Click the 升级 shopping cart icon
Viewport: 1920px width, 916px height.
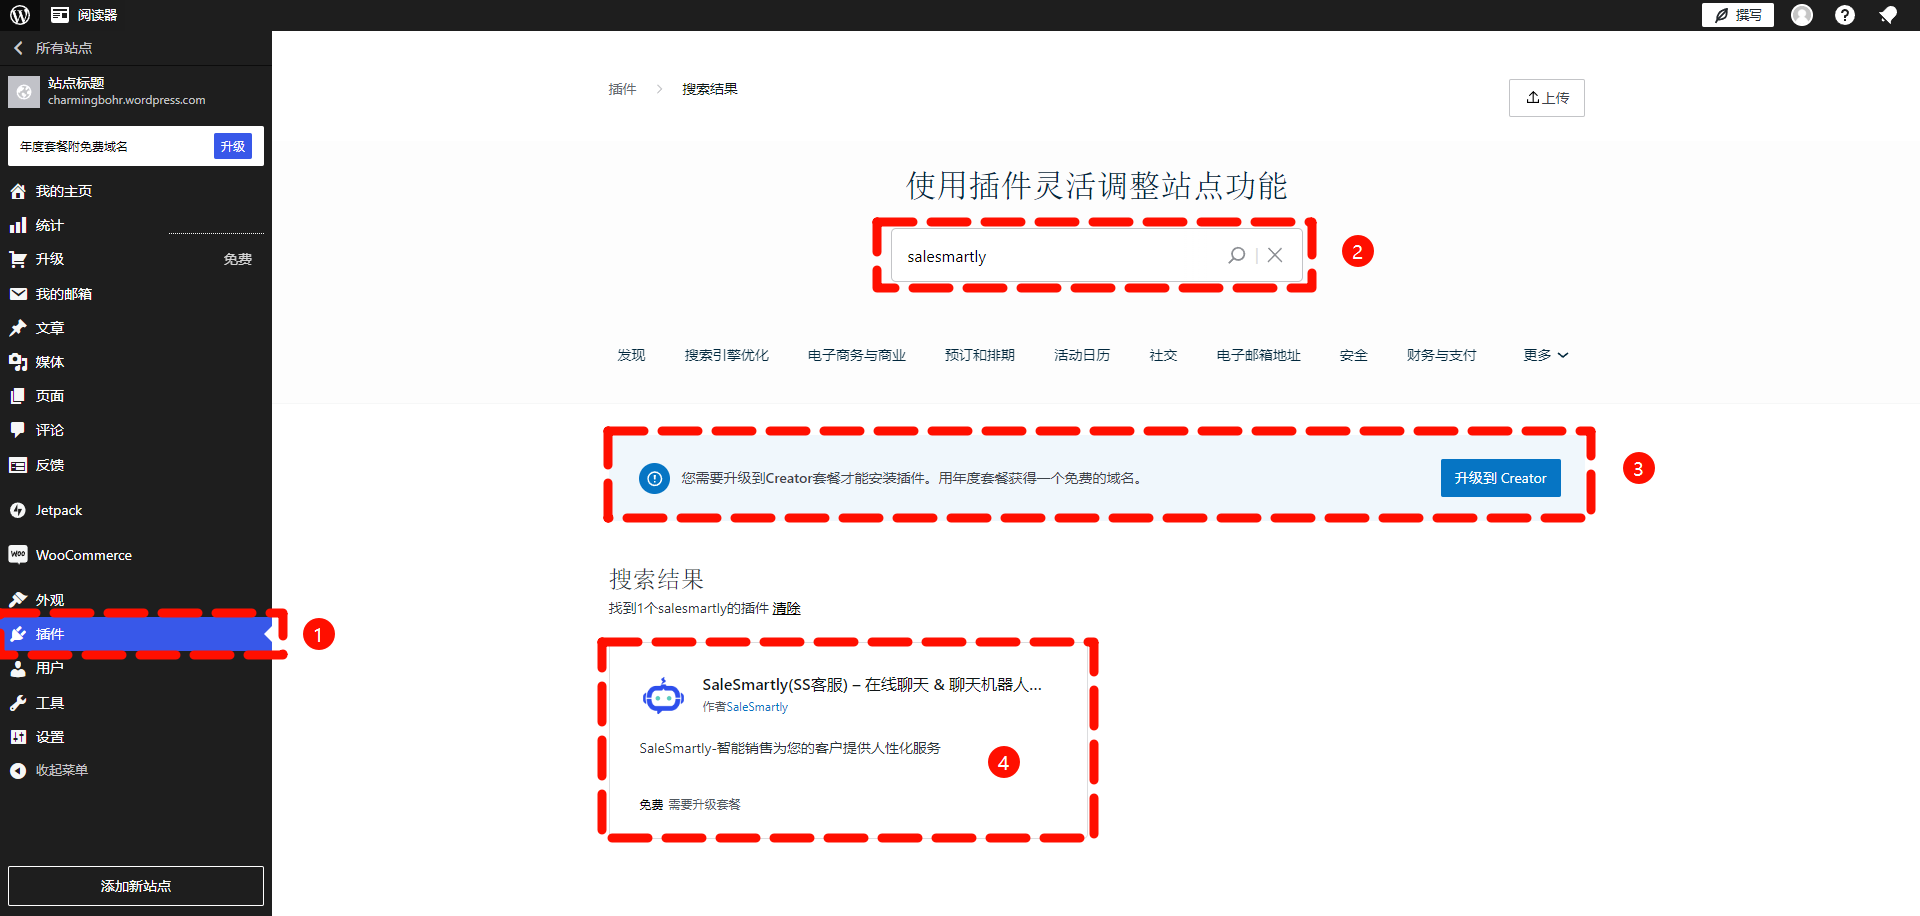[x=18, y=259]
